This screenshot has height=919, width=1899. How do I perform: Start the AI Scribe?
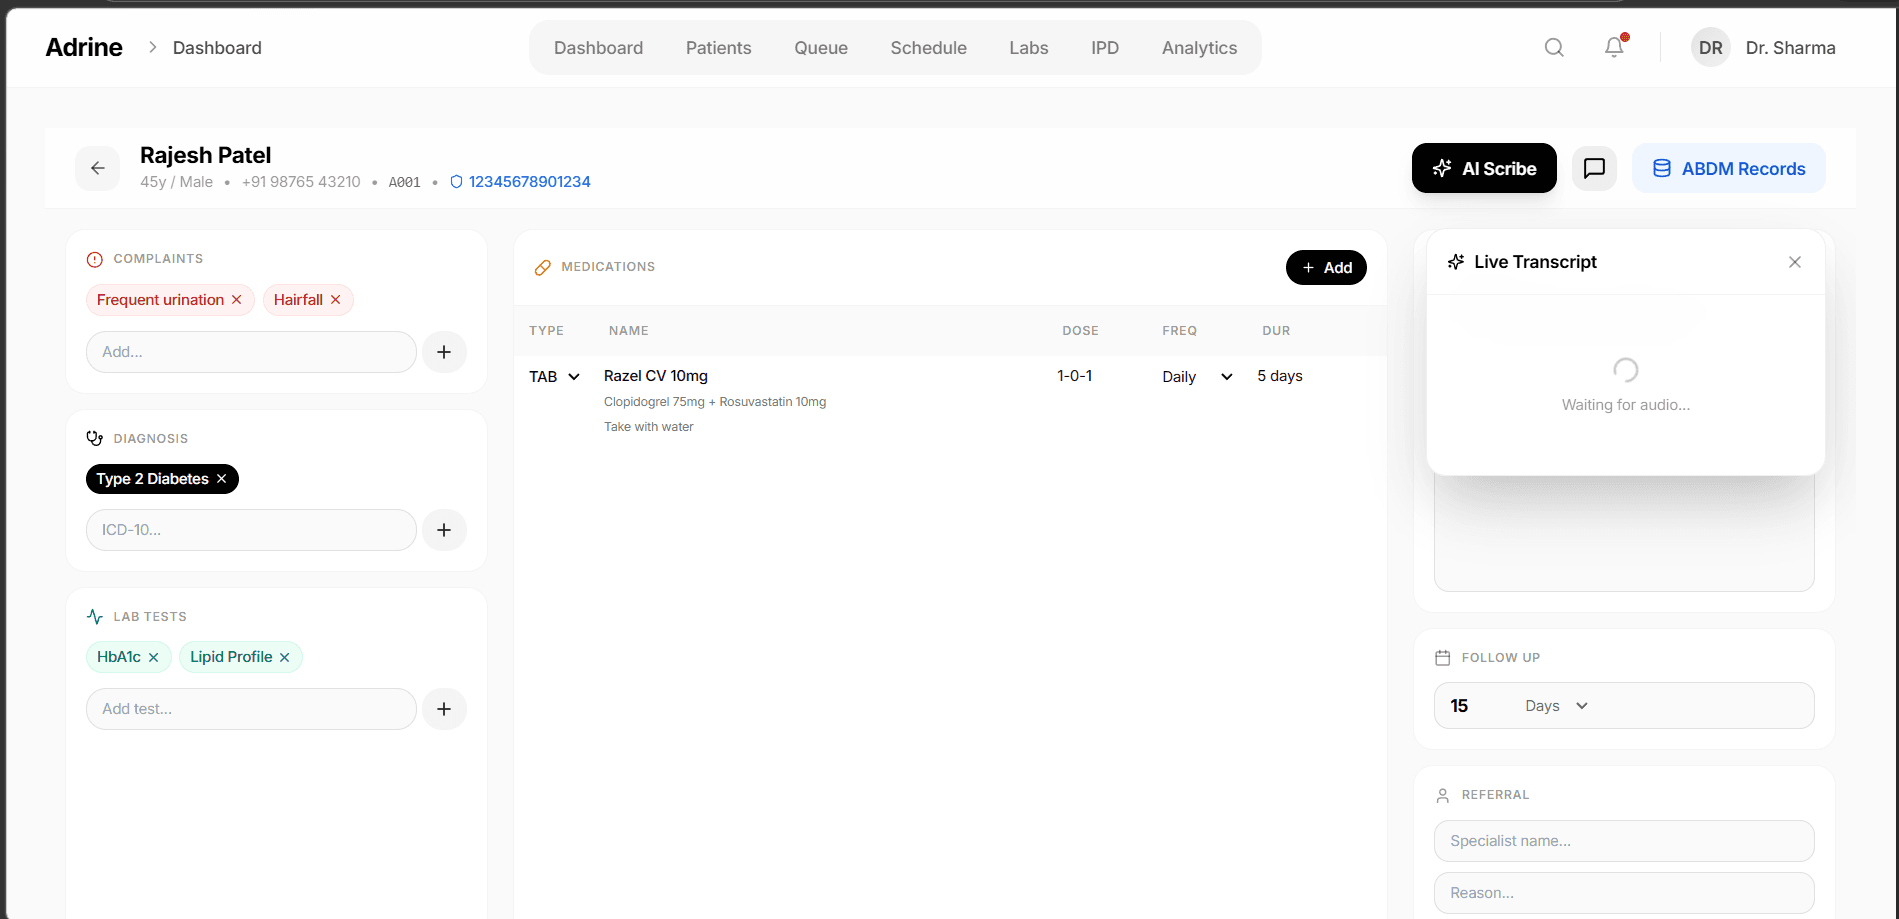1484,168
